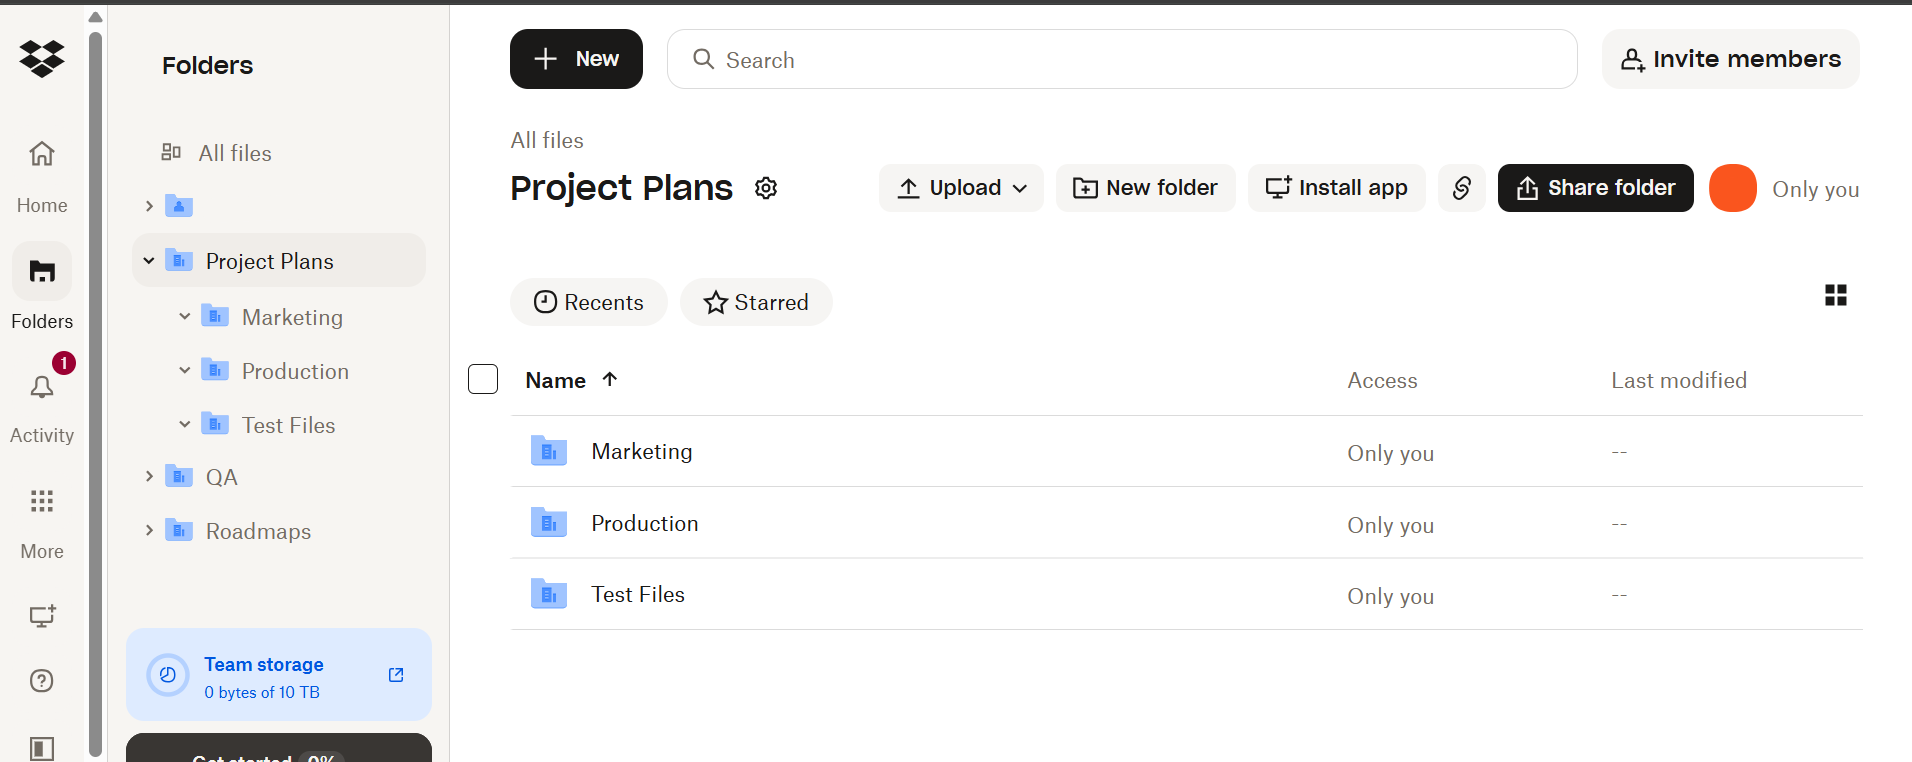The image size is (1912, 762).
Task: Click into the Search field
Action: pos(1122,60)
